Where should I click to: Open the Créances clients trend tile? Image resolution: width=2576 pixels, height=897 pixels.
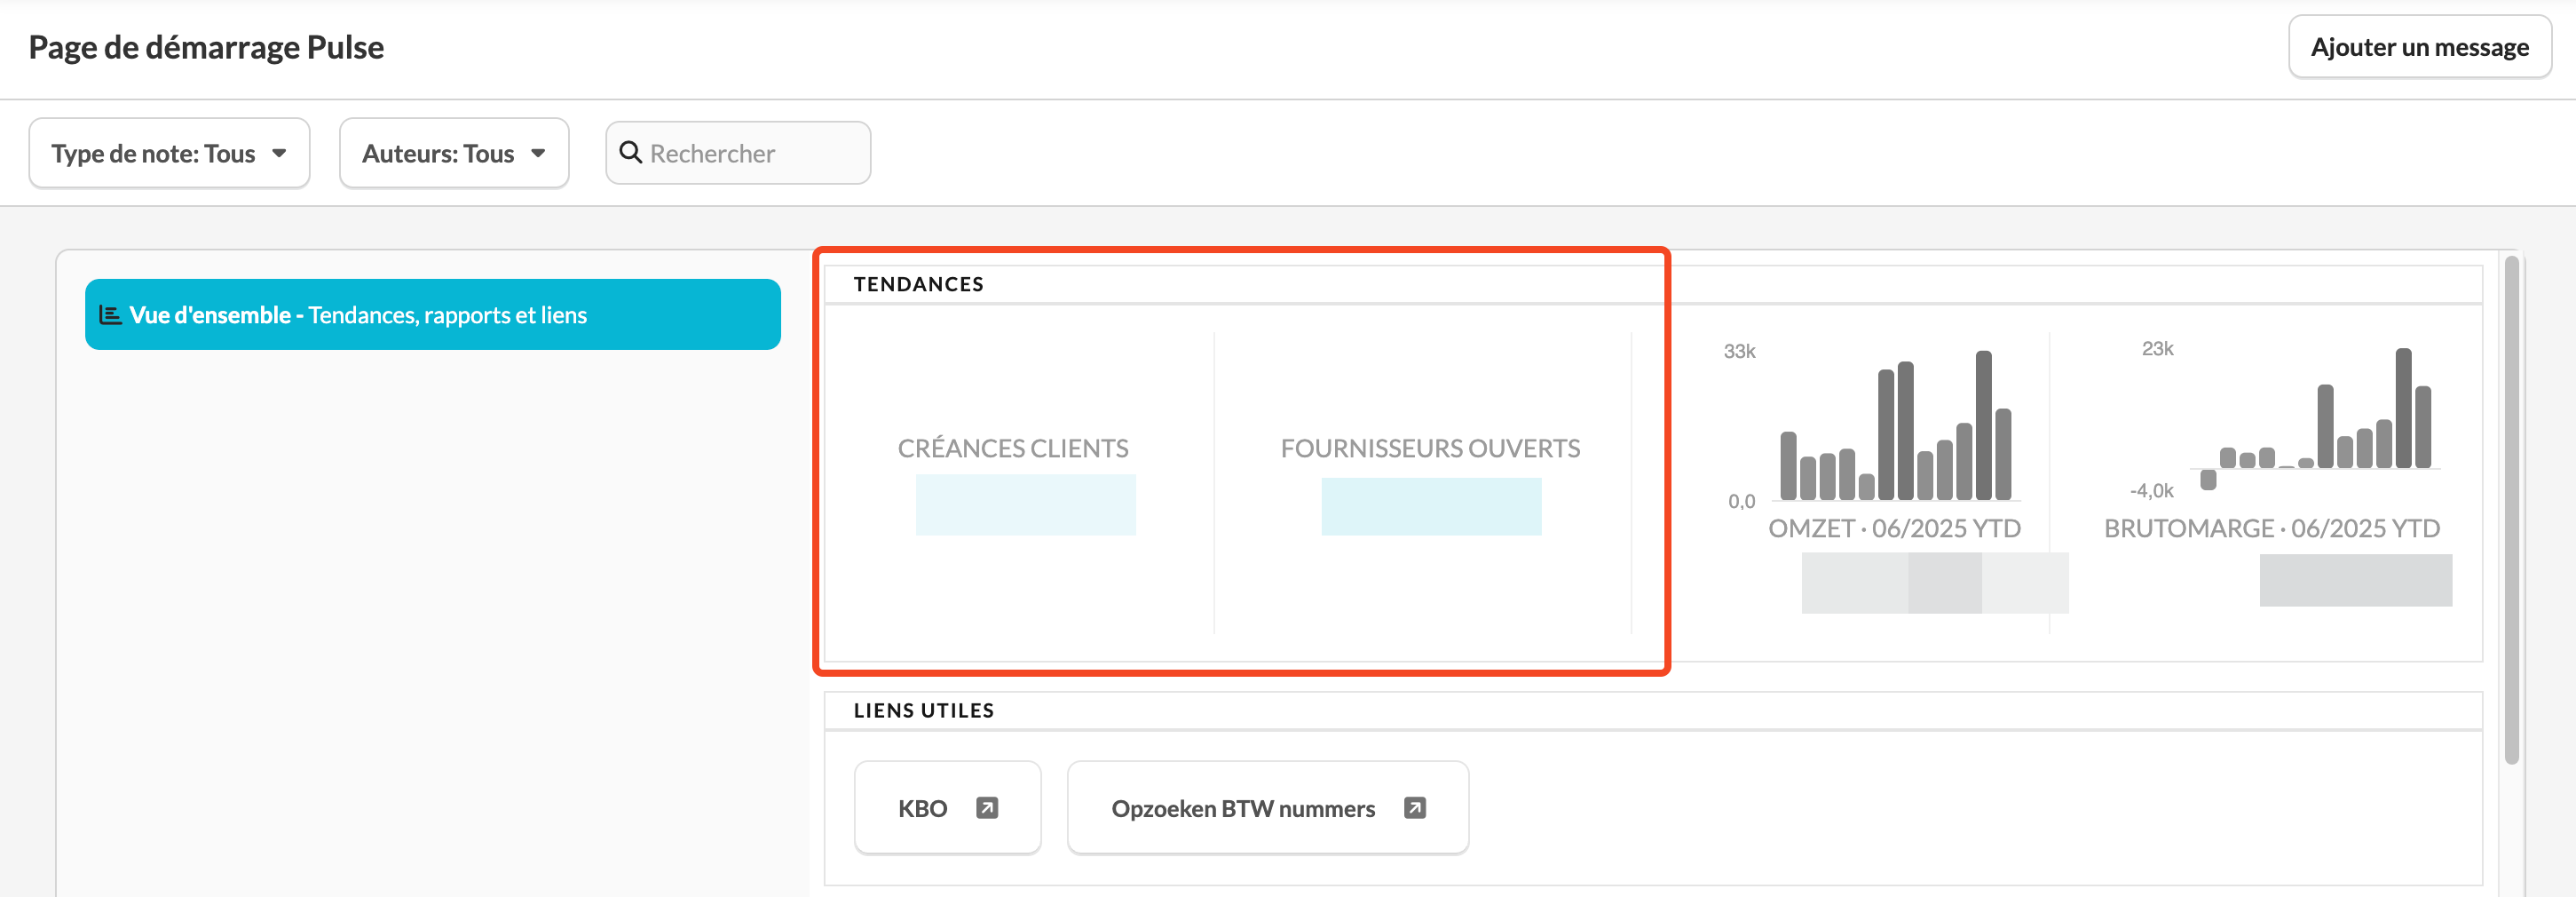point(1018,483)
